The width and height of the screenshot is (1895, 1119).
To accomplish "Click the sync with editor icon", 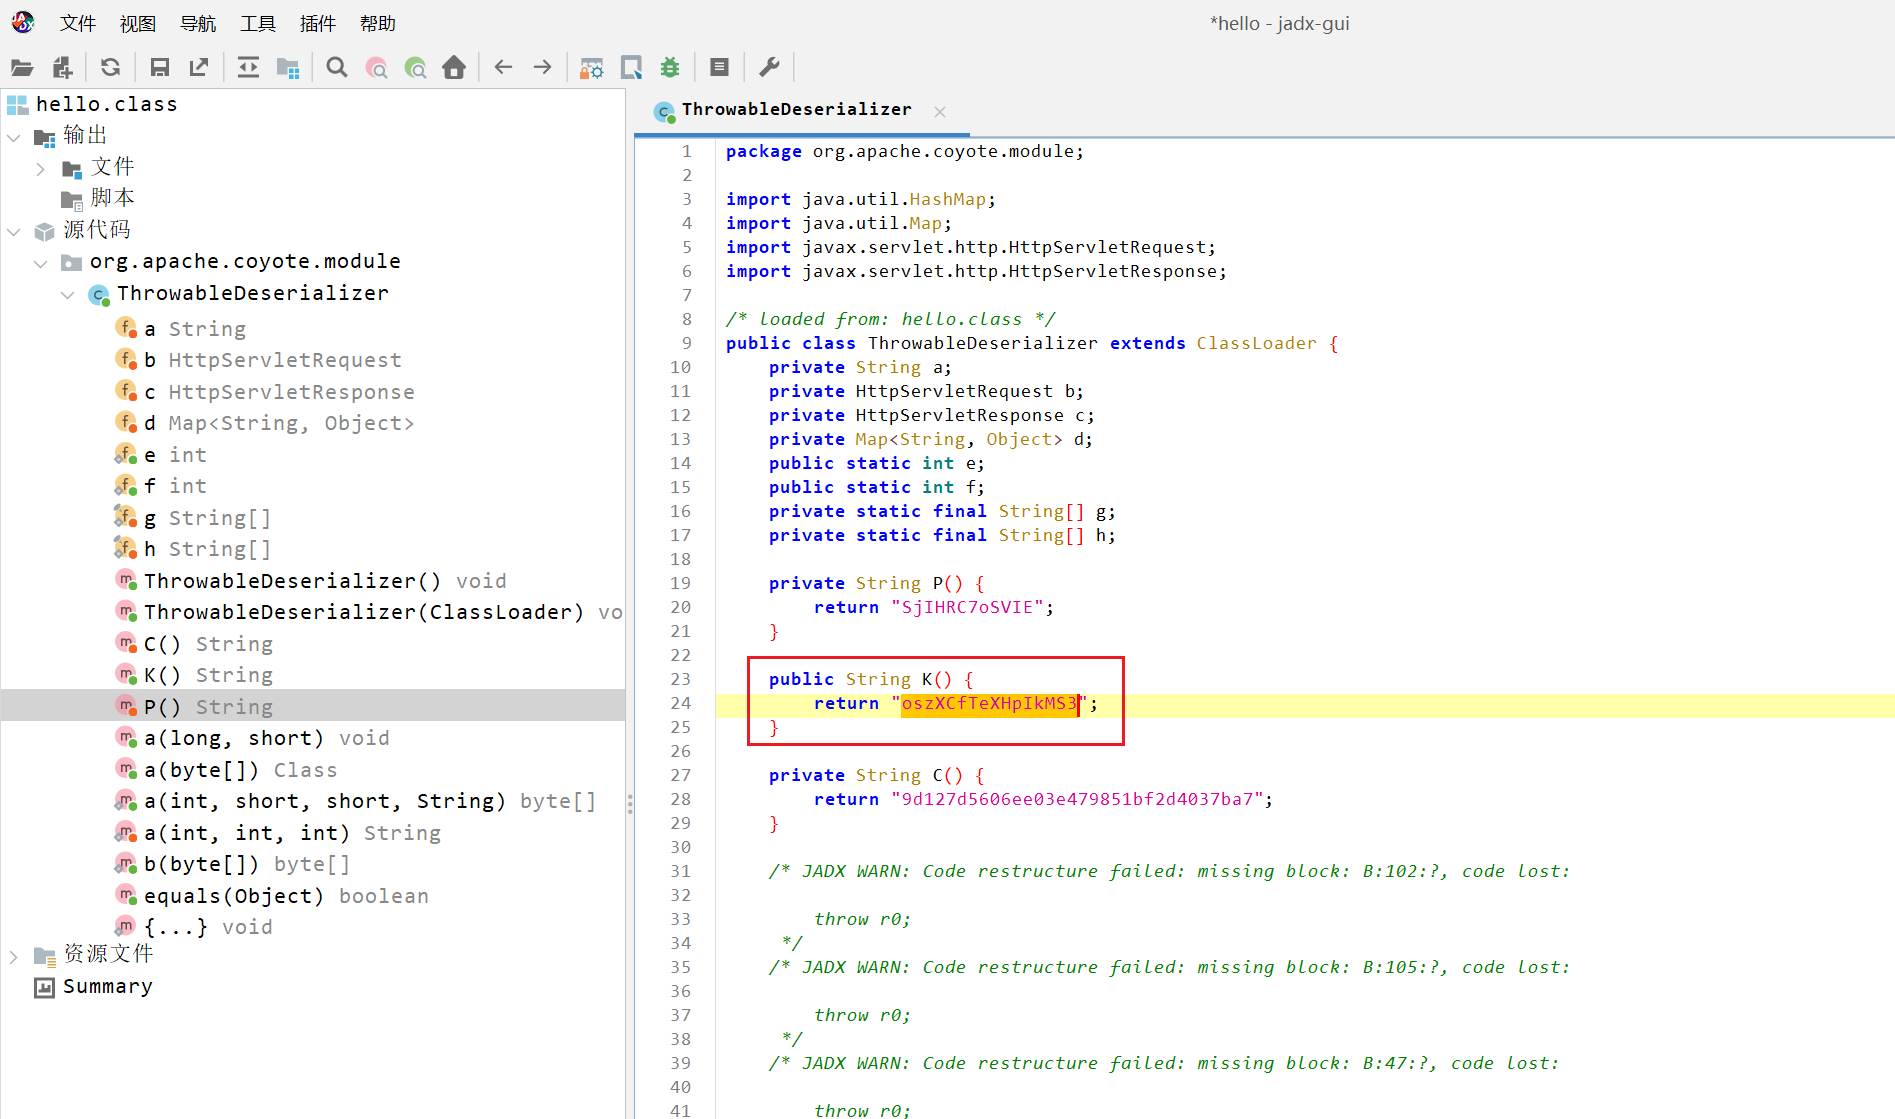I will (248, 67).
